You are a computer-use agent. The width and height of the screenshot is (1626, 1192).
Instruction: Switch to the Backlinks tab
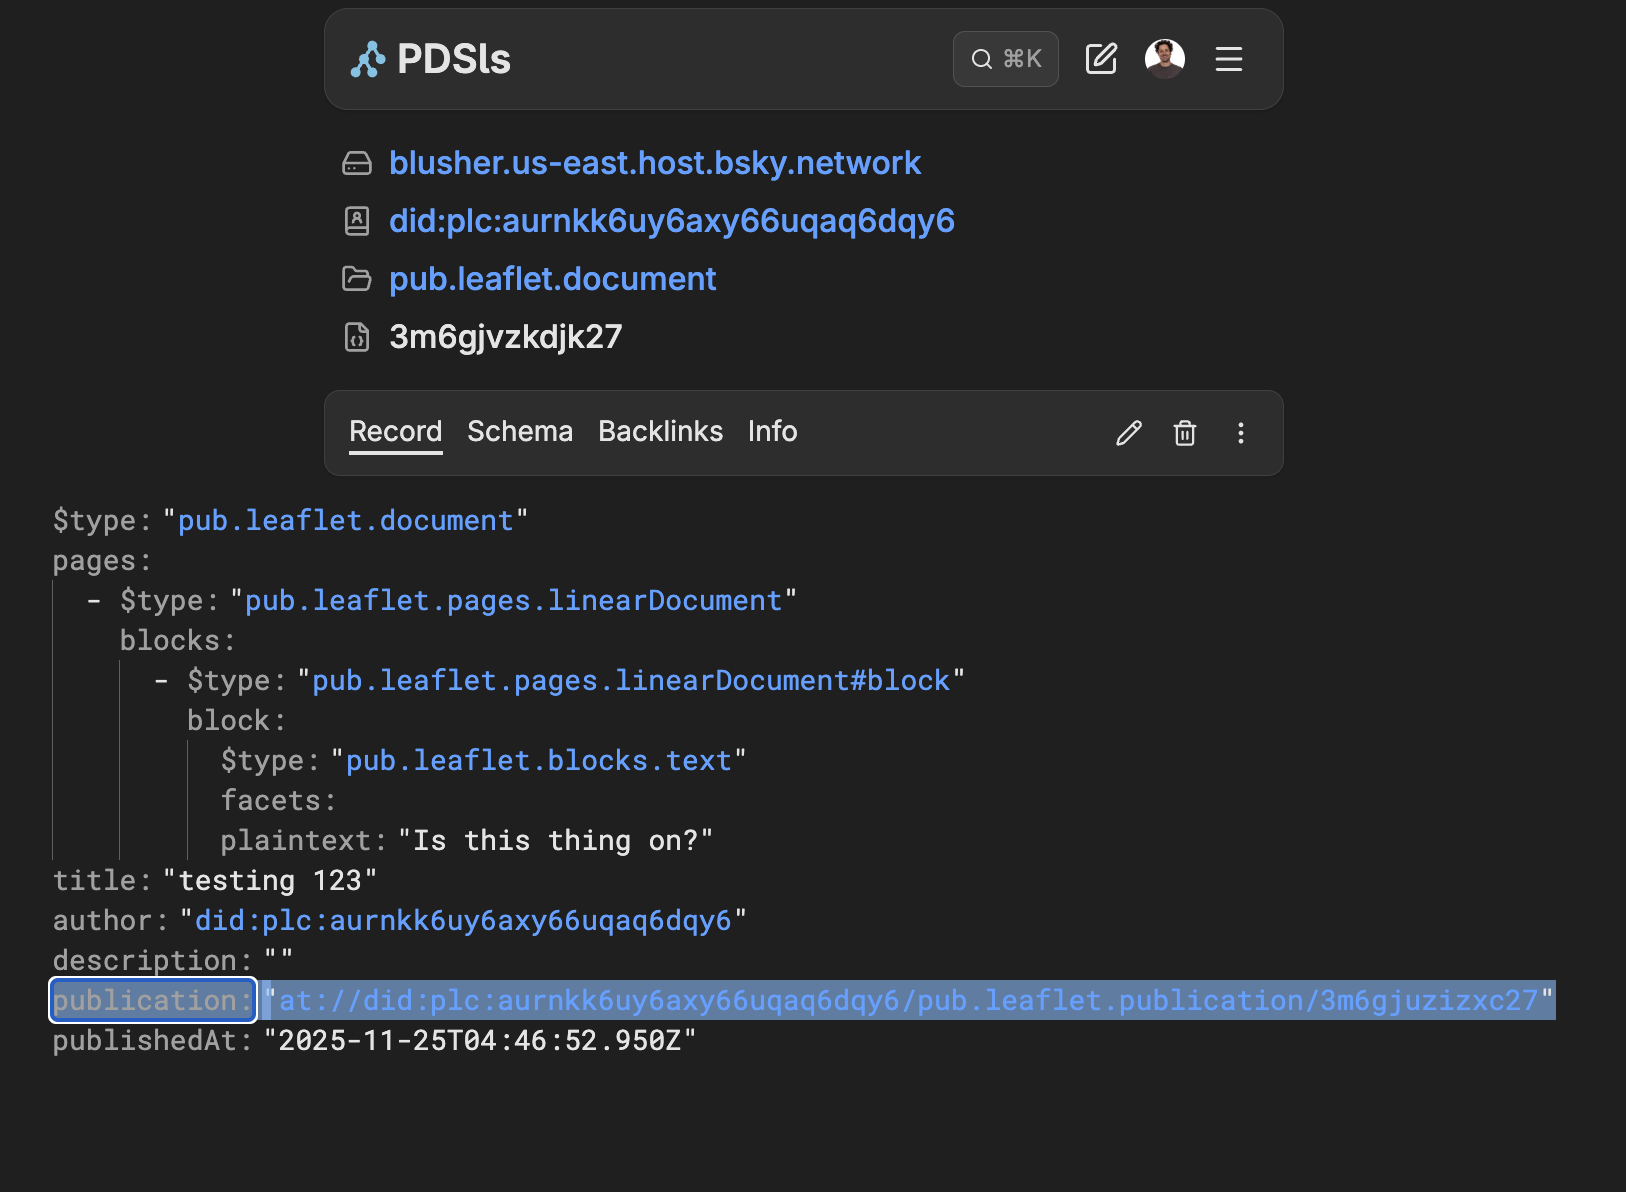click(660, 431)
